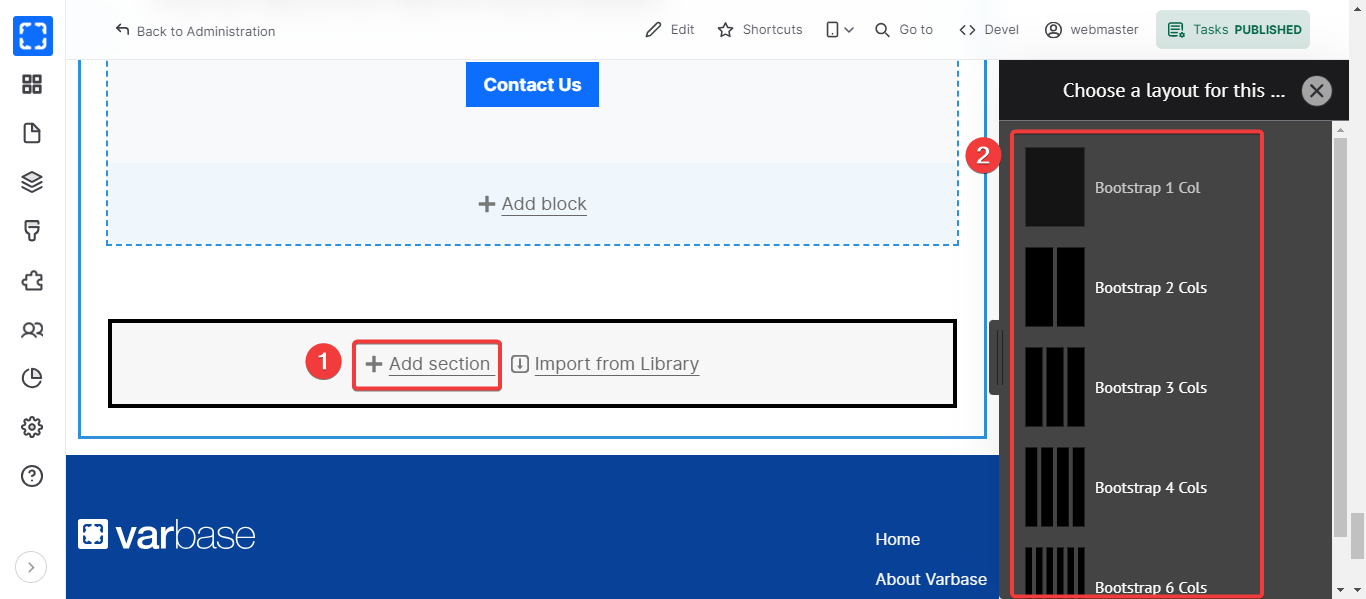Expand the sidebar with the arrow button

click(31, 568)
